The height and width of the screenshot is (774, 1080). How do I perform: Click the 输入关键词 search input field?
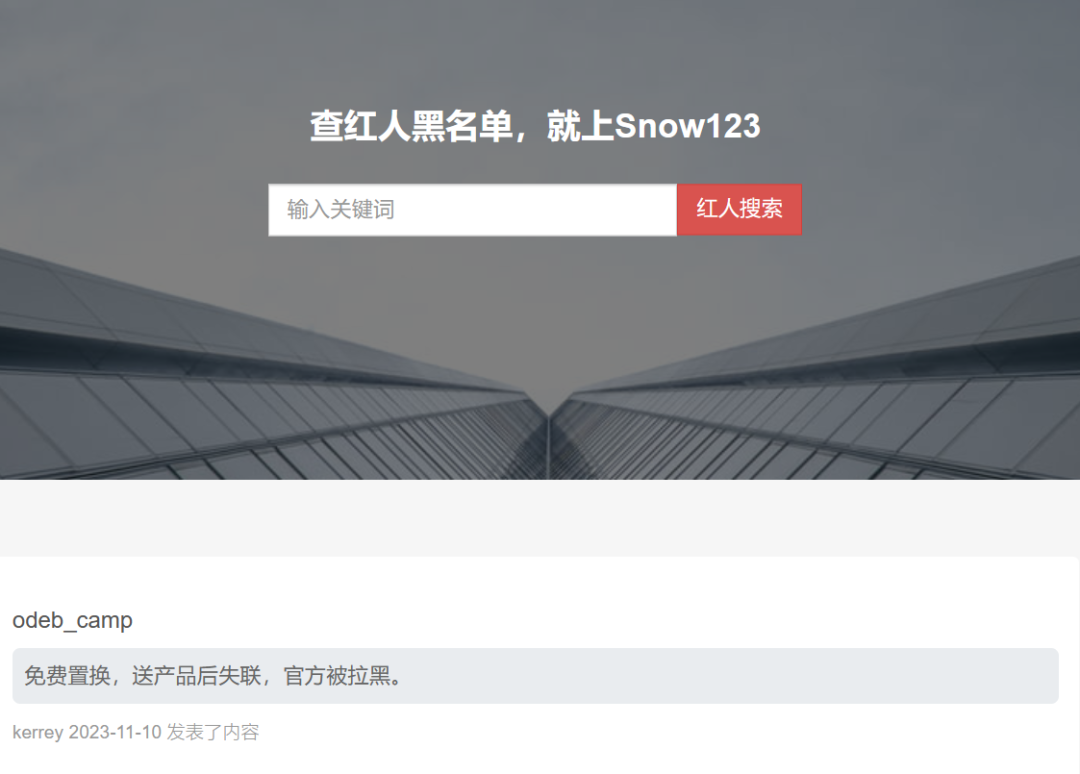coord(472,209)
